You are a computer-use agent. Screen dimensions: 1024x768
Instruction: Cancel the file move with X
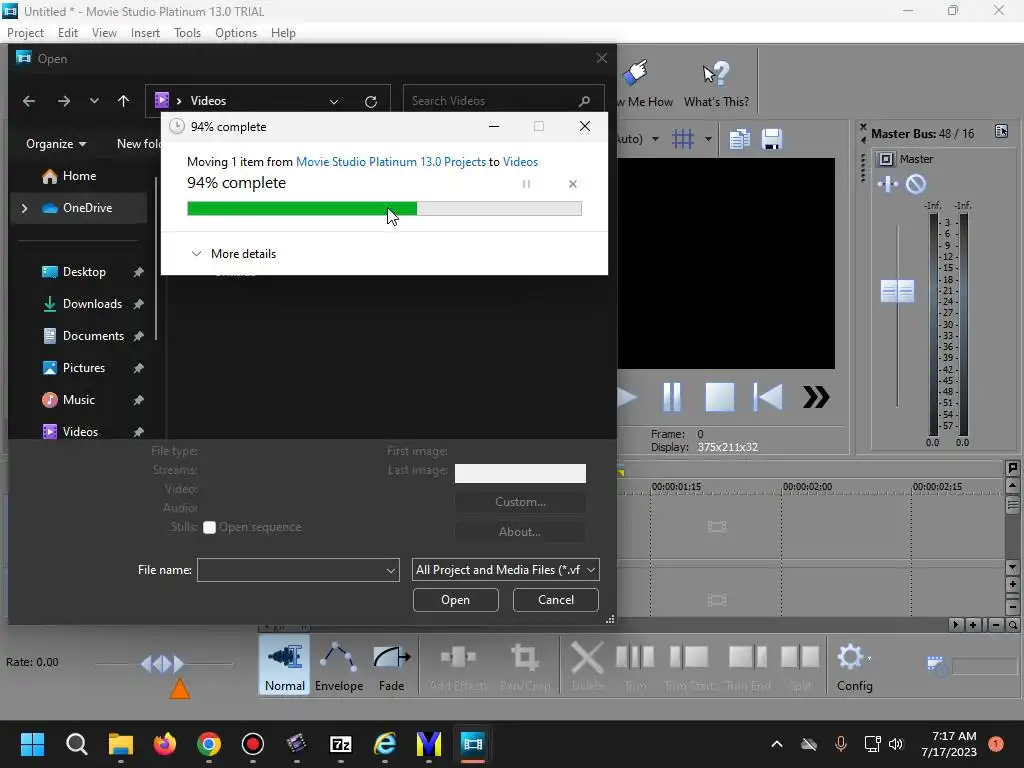pos(573,184)
